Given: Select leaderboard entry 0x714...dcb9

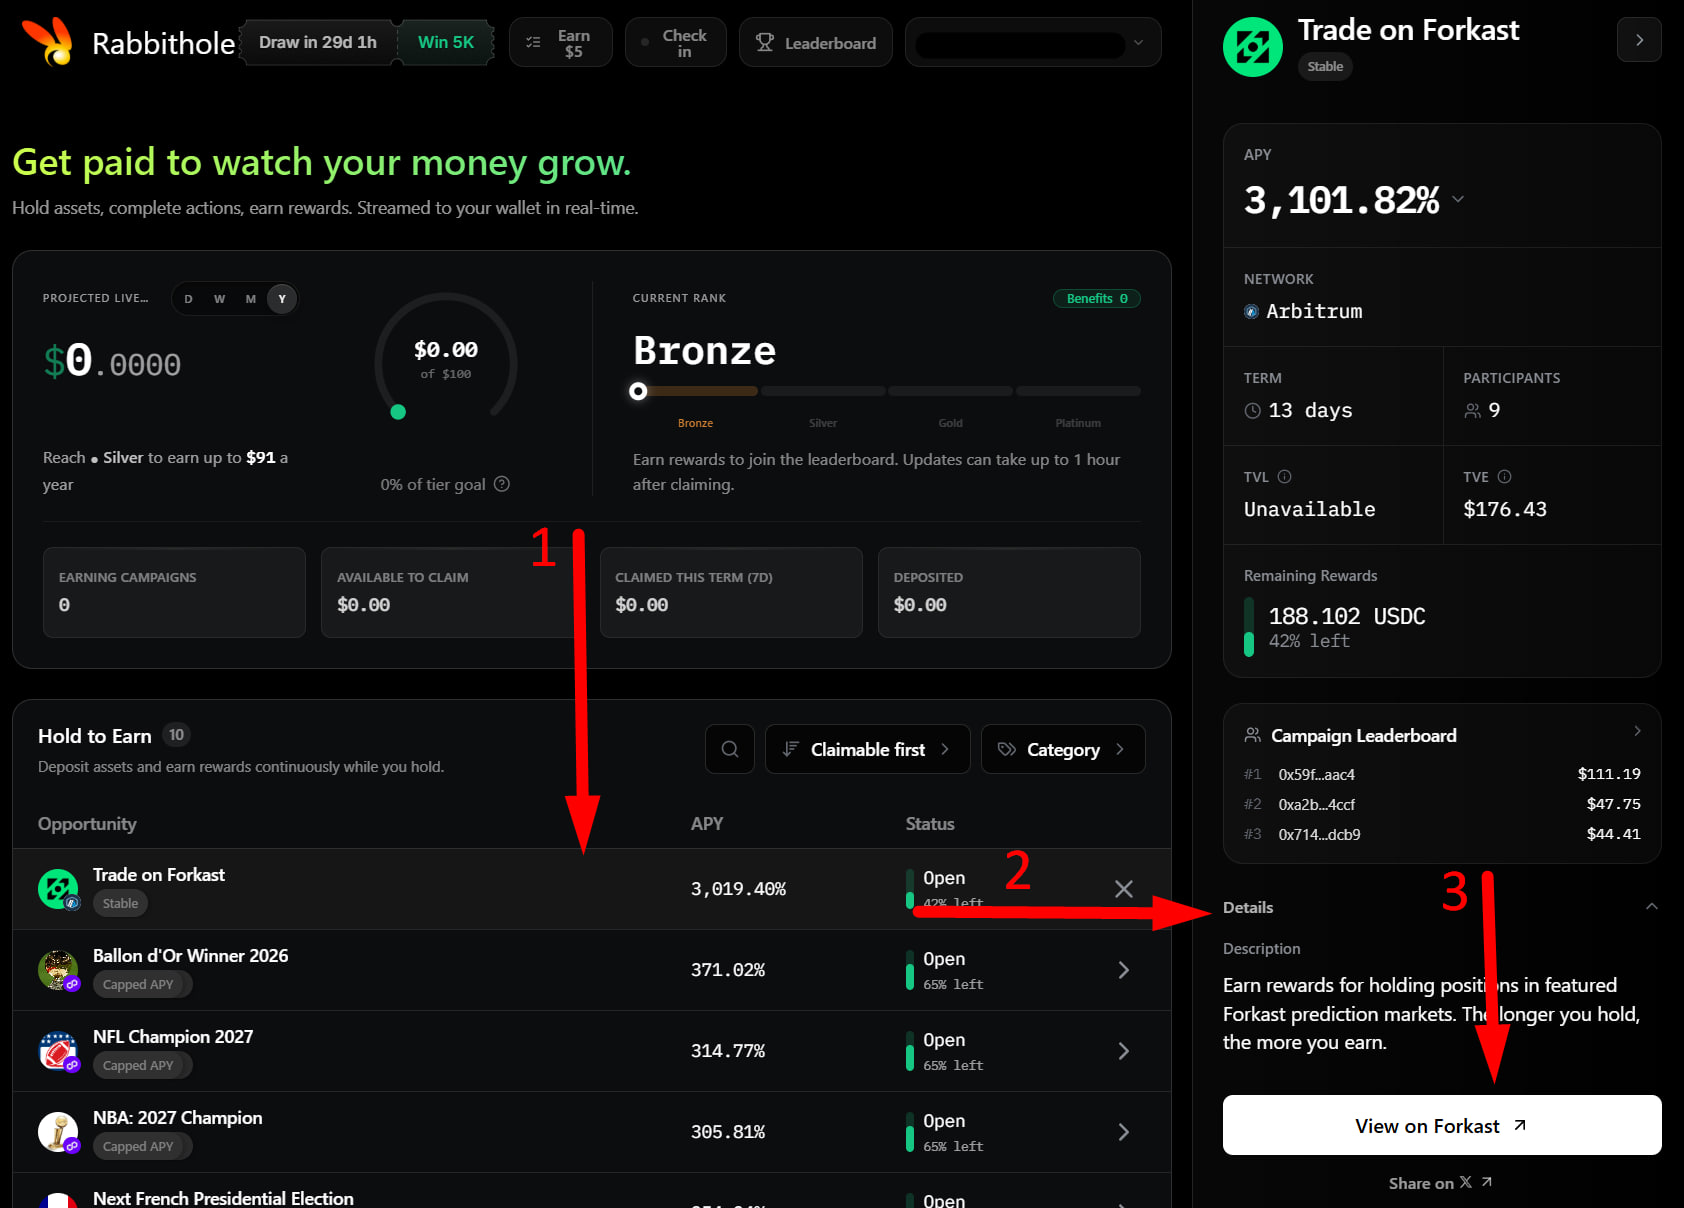Looking at the screenshot, I should coord(1442,834).
